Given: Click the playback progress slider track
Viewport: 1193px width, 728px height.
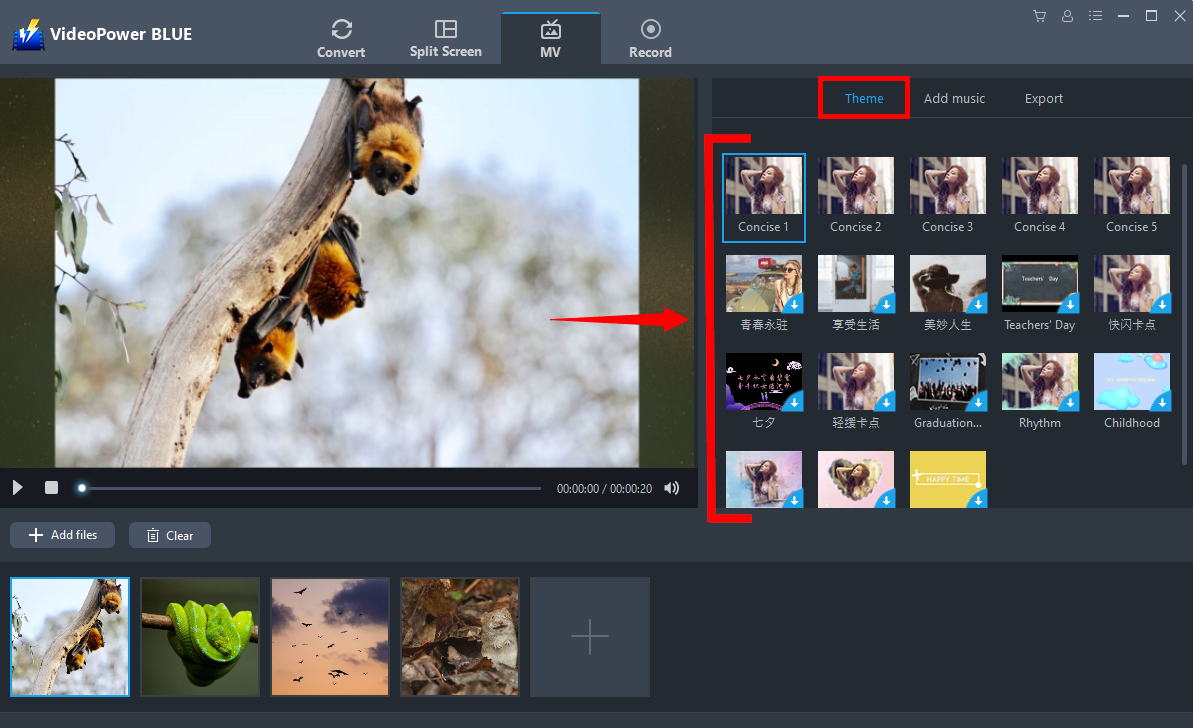Looking at the screenshot, I should tap(310, 488).
